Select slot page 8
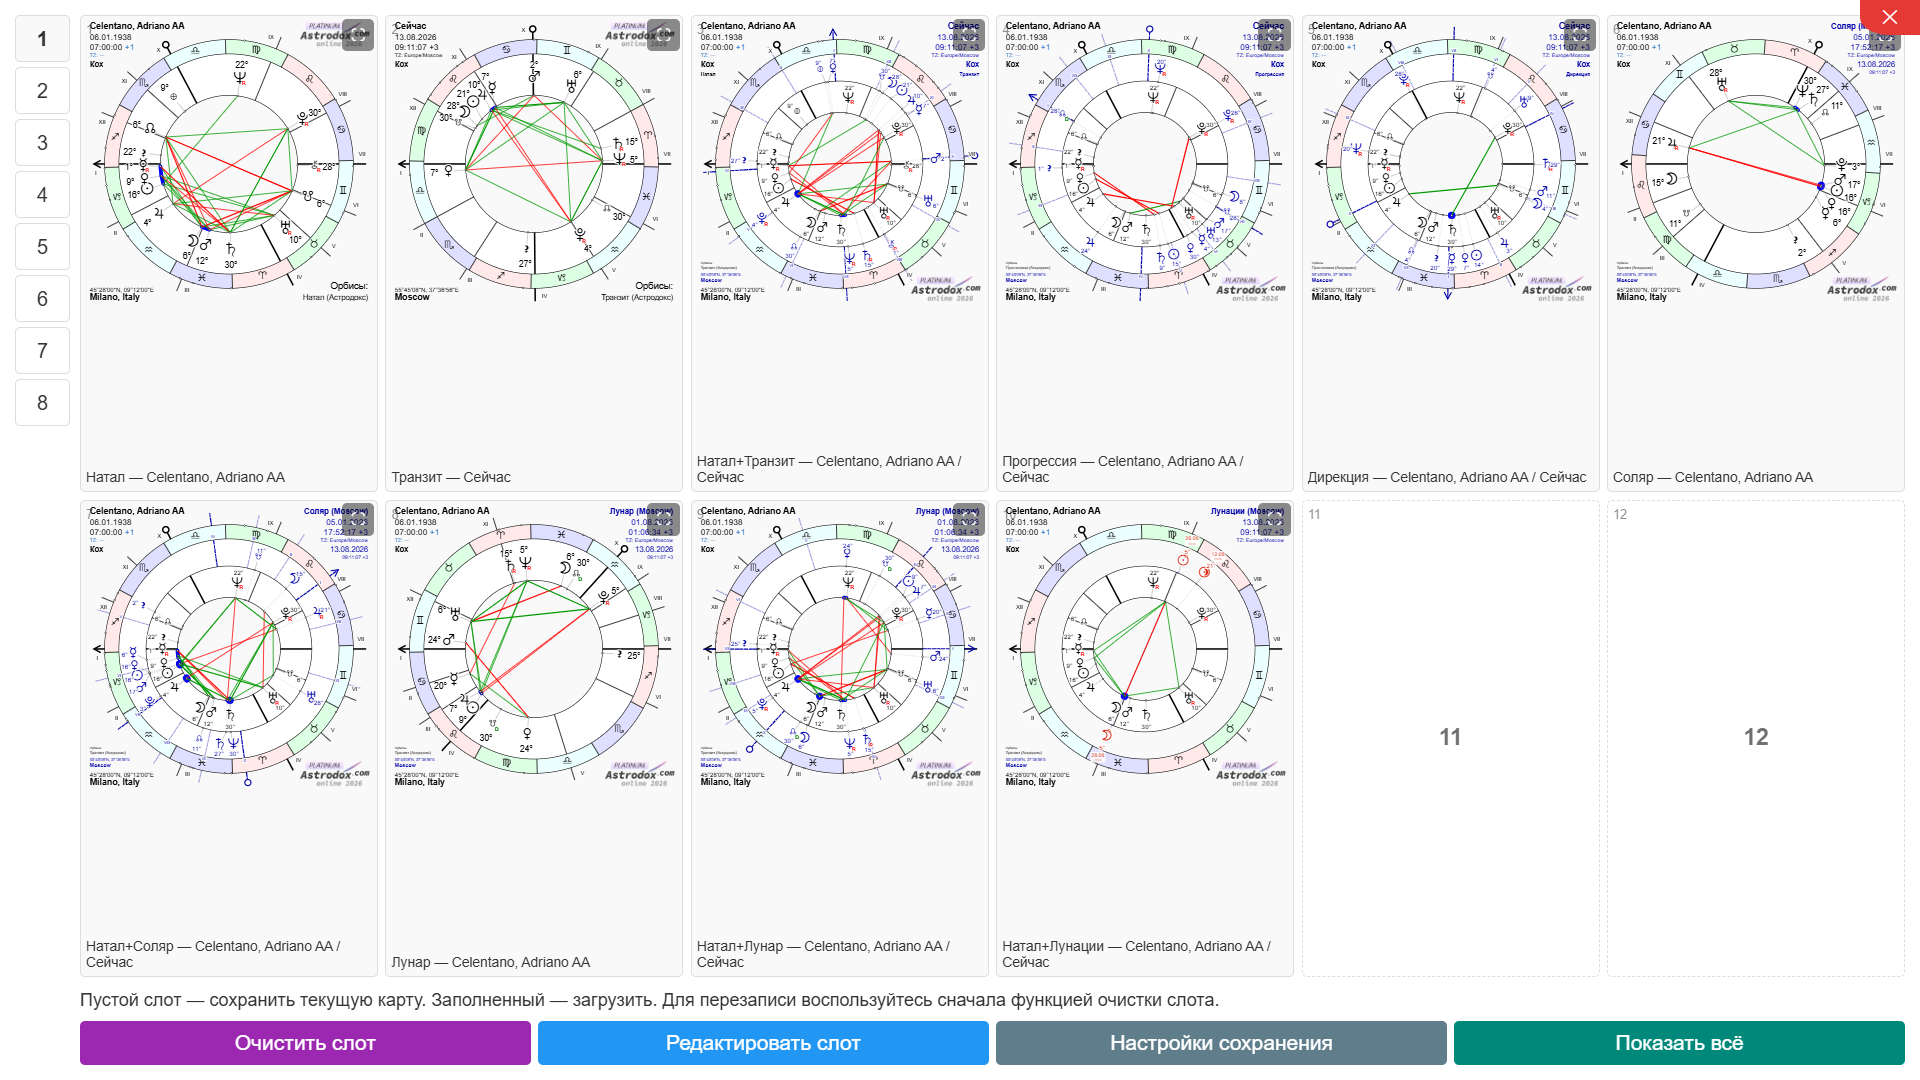Screen dimensions: 1920x1080 (42, 403)
